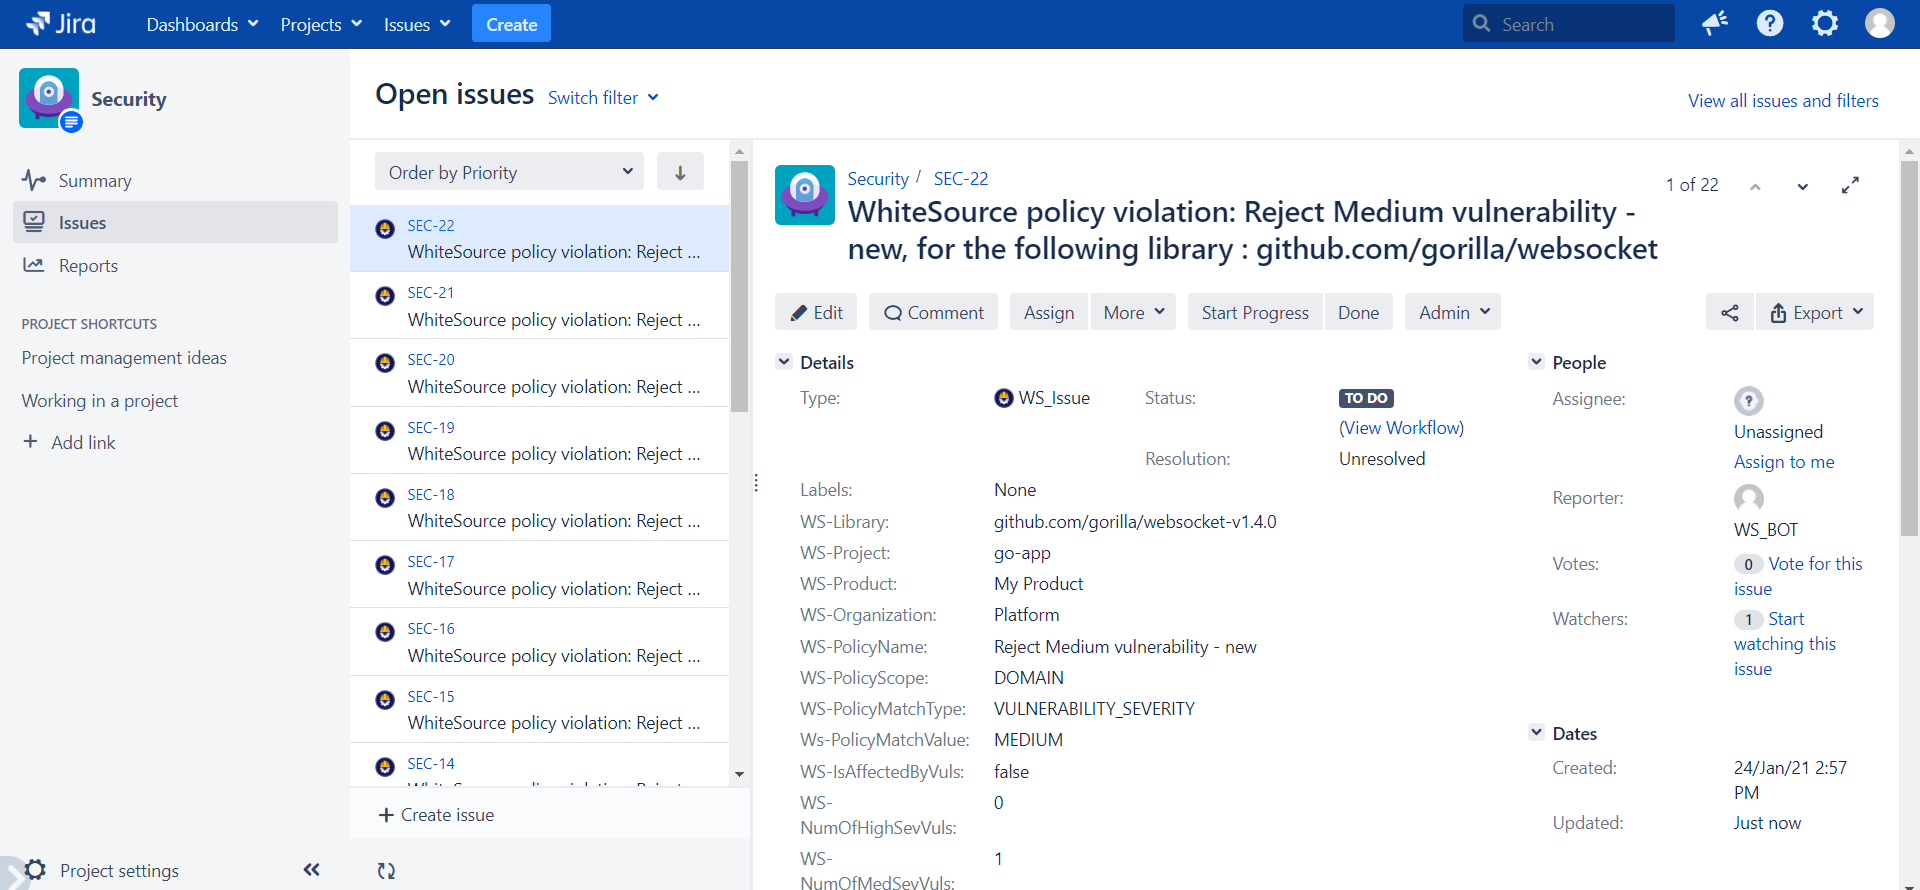The width and height of the screenshot is (1920, 890).
Task: Open the Admin dropdown
Action: click(1454, 313)
